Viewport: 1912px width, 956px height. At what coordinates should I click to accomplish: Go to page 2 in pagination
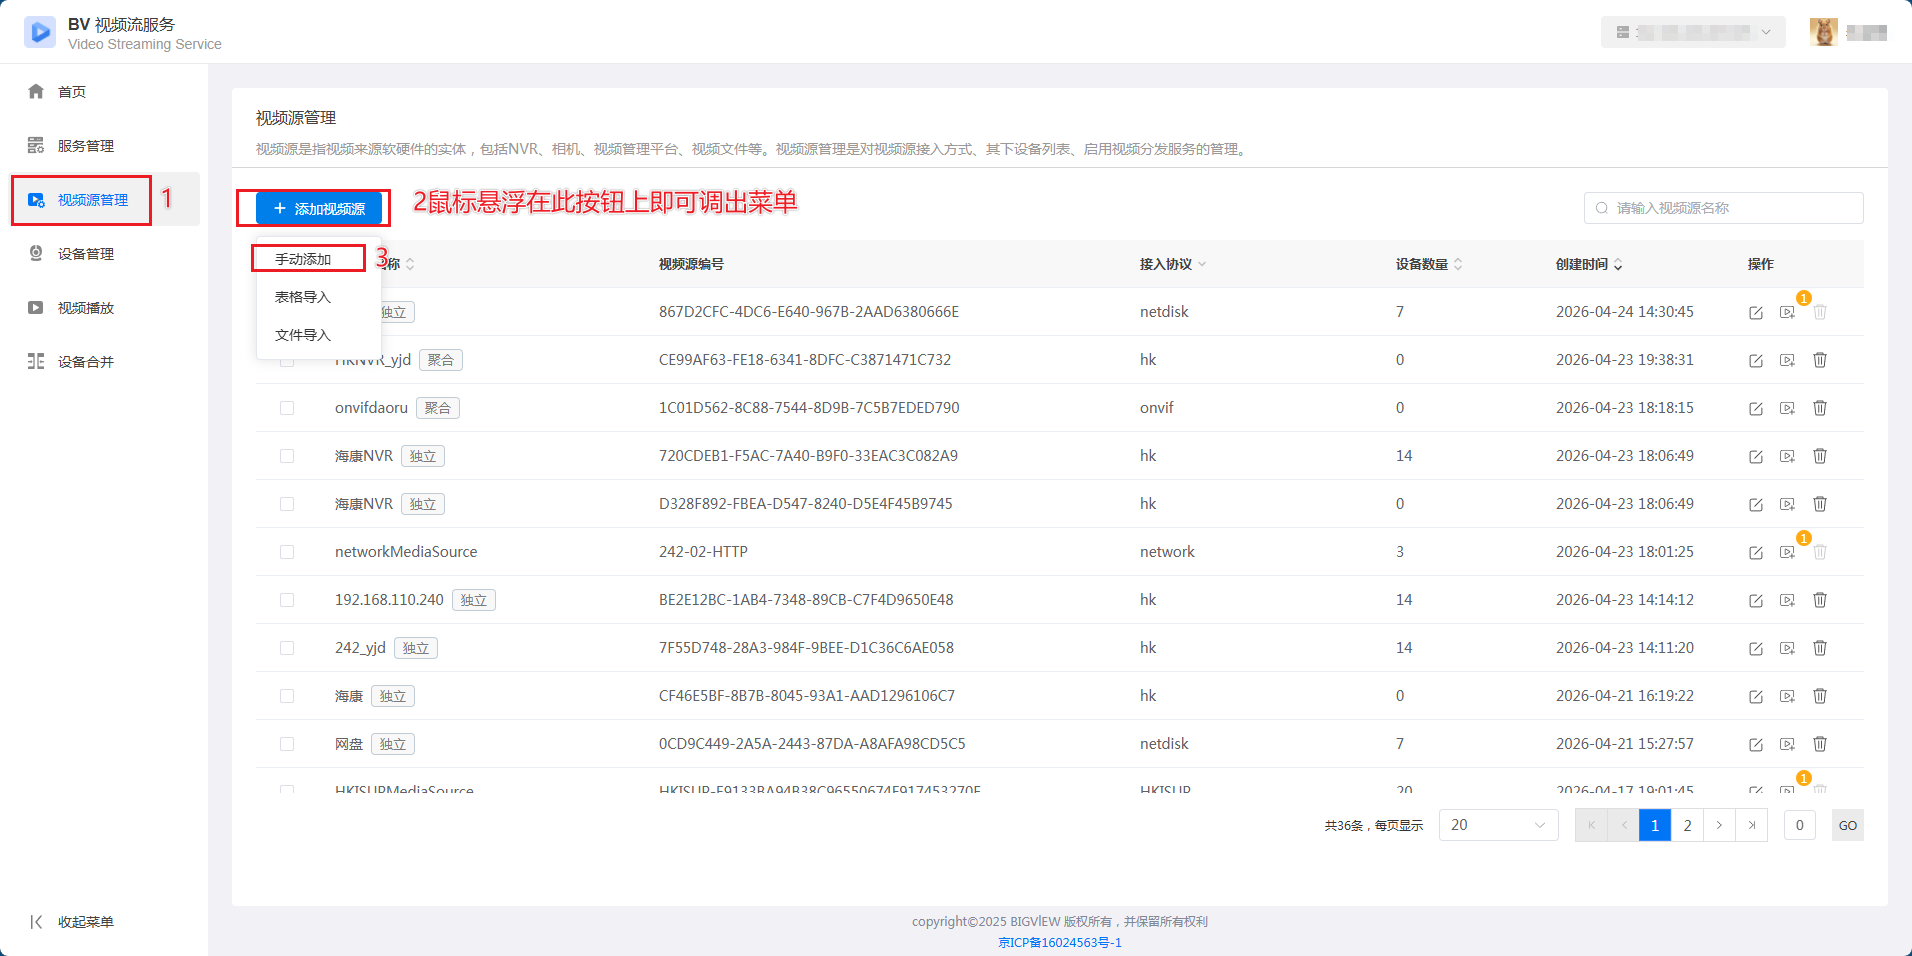(x=1687, y=825)
